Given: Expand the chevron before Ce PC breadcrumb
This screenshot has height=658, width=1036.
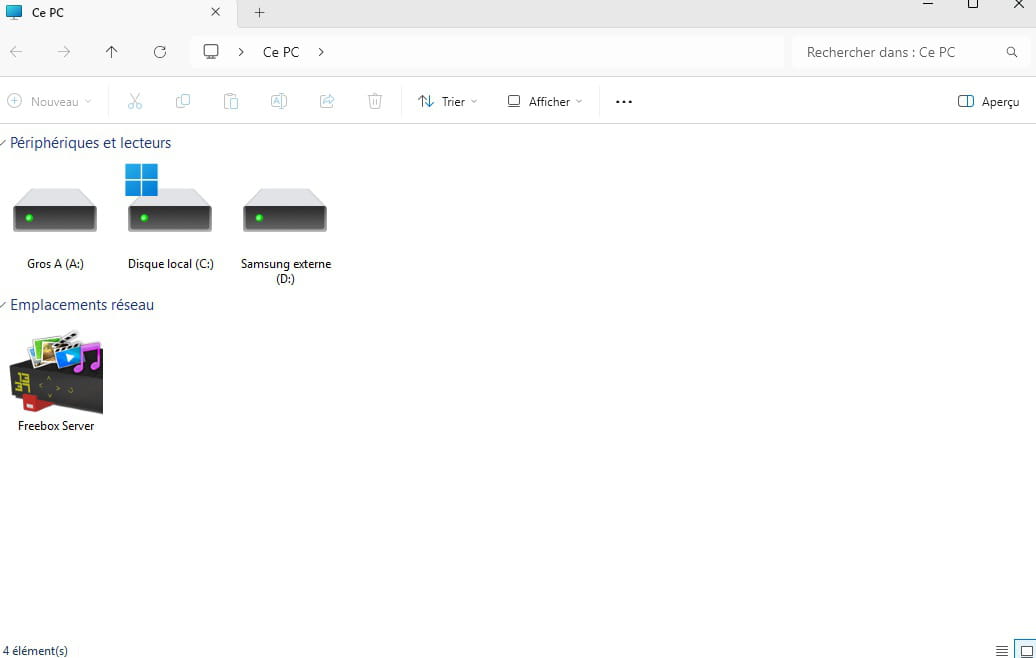Looking at the screenshot, I should click(241, 52).
